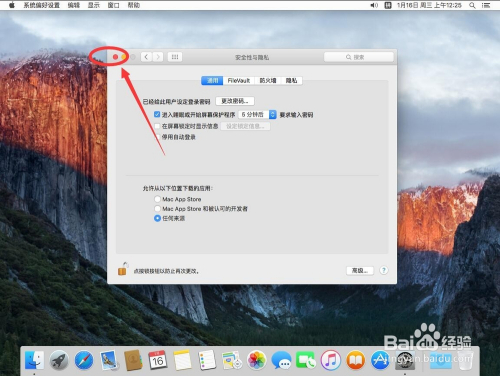Viewport: 500px width, 376px height.
Task: Toggle 停用自动登录 option
Action: (157, 137)
